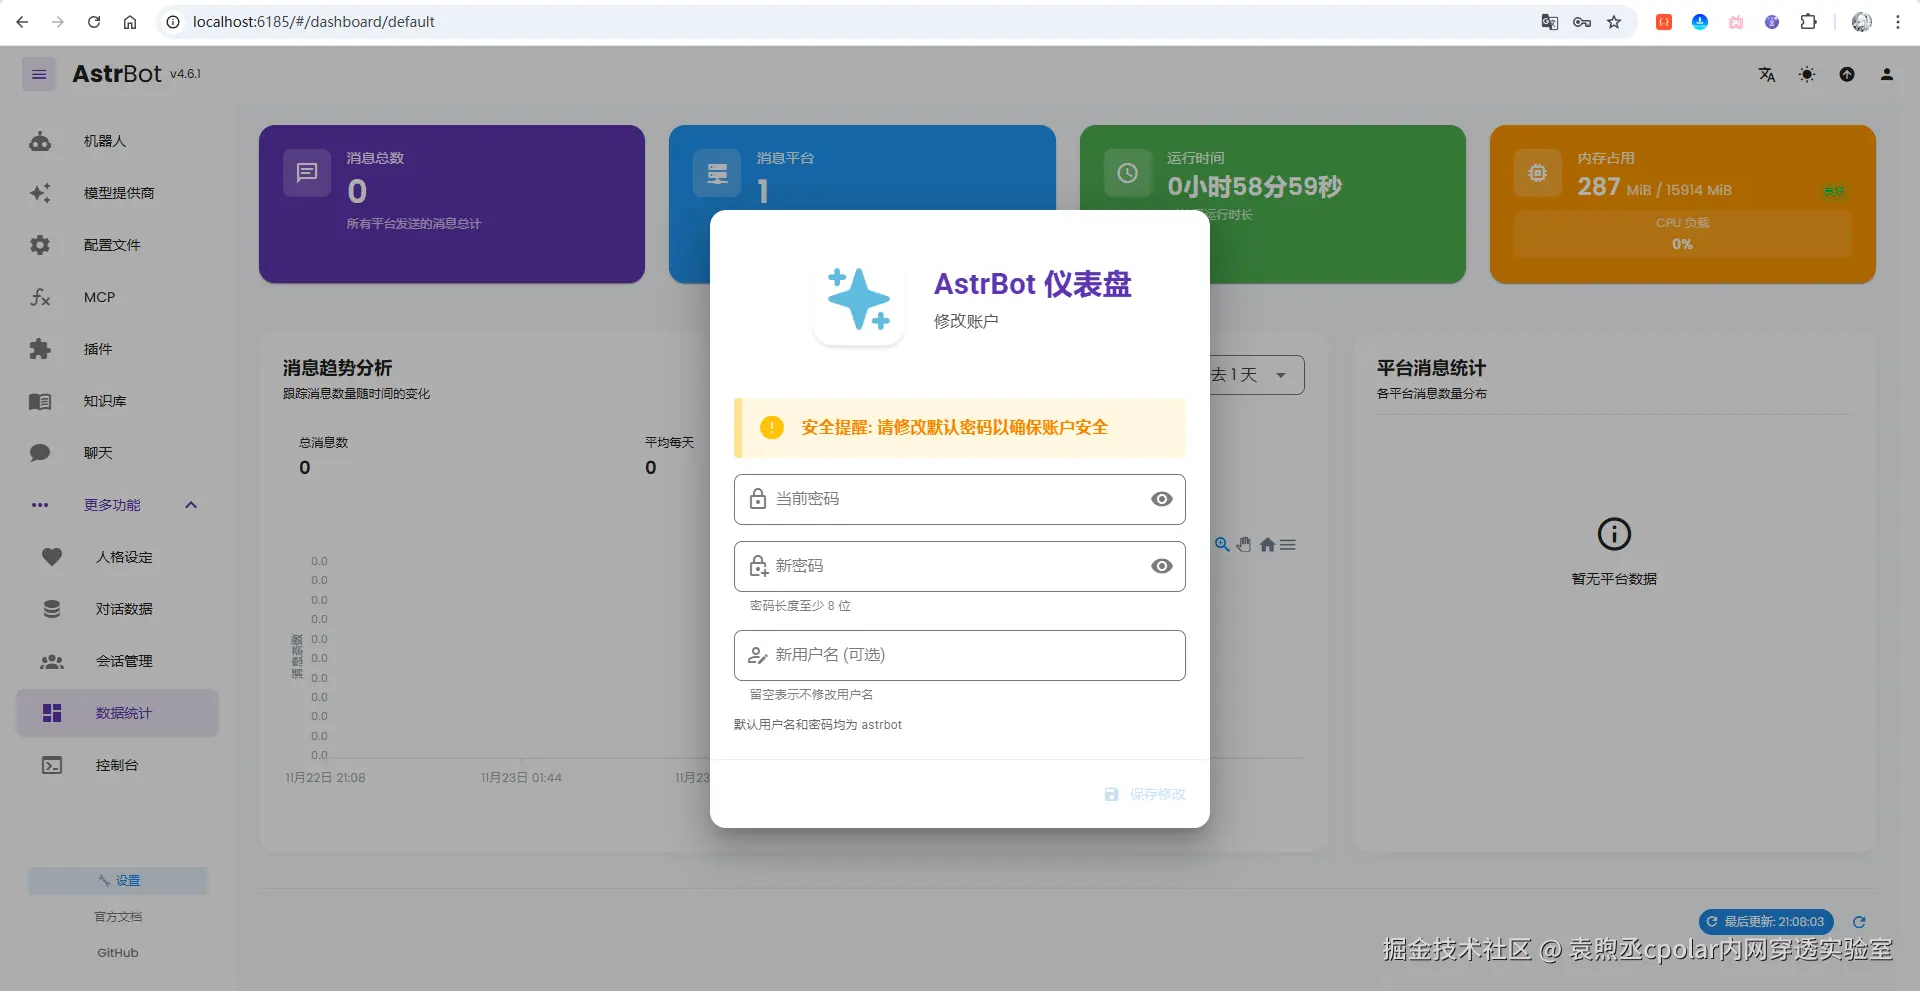The width and height of the screenshot is (1920, 991).
Task: Open the account person icon in header
Action: click(x=1887, y=74)
